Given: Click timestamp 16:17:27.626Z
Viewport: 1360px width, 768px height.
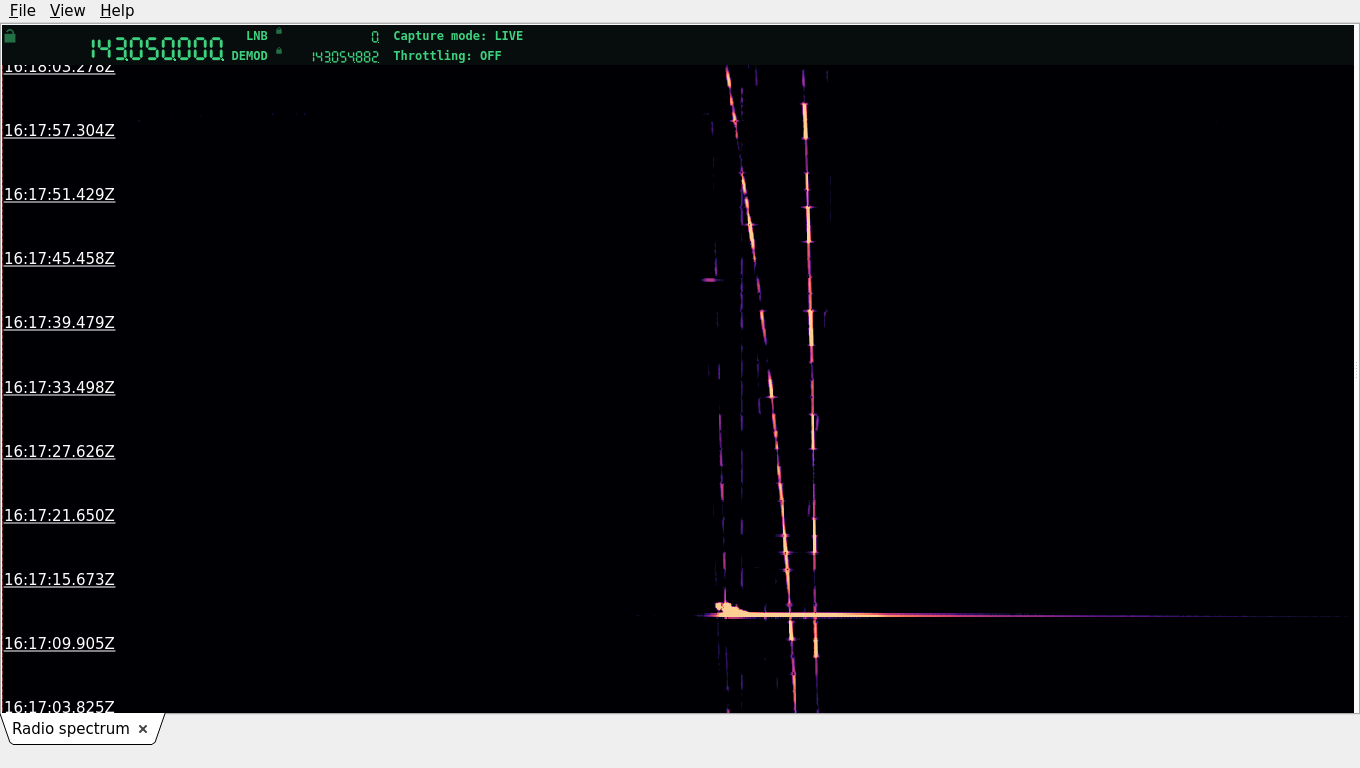Looking at the screenshot, I should [x=60, y=451].
